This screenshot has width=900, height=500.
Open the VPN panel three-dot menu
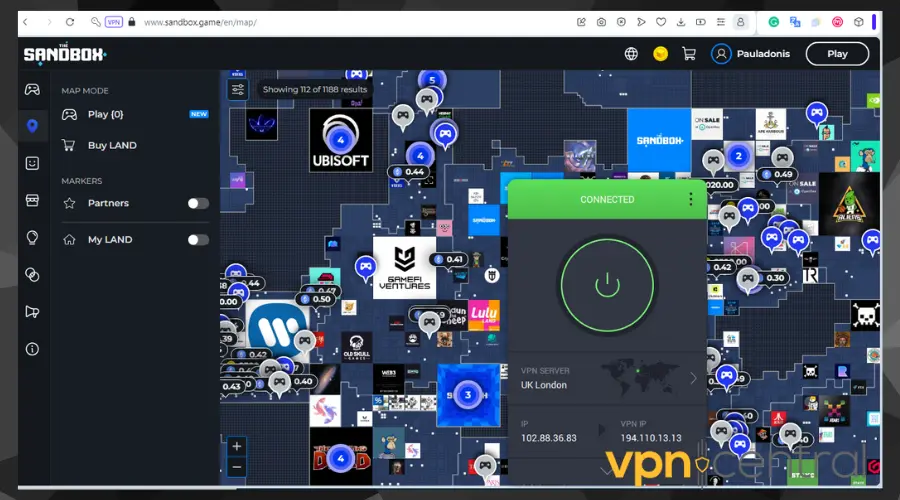coord(690,199)
